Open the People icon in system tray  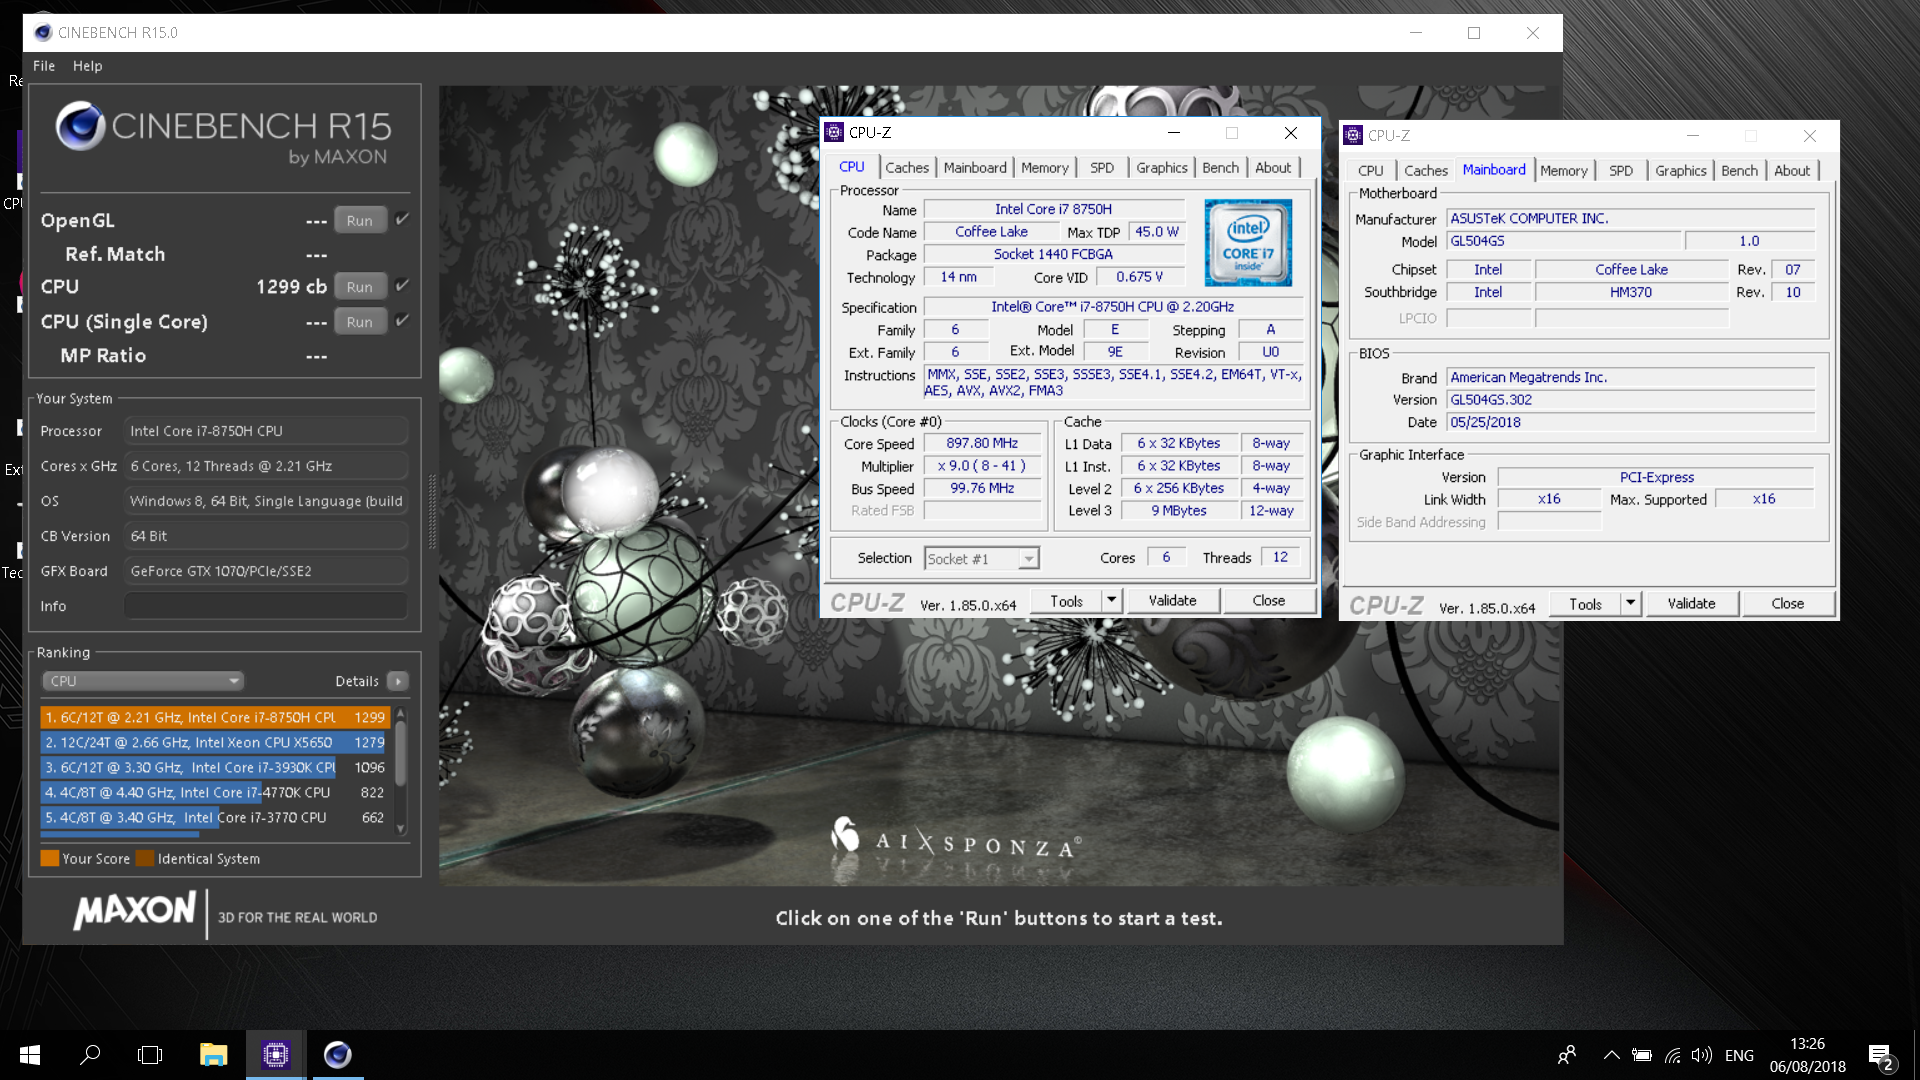[1567, 1055]
